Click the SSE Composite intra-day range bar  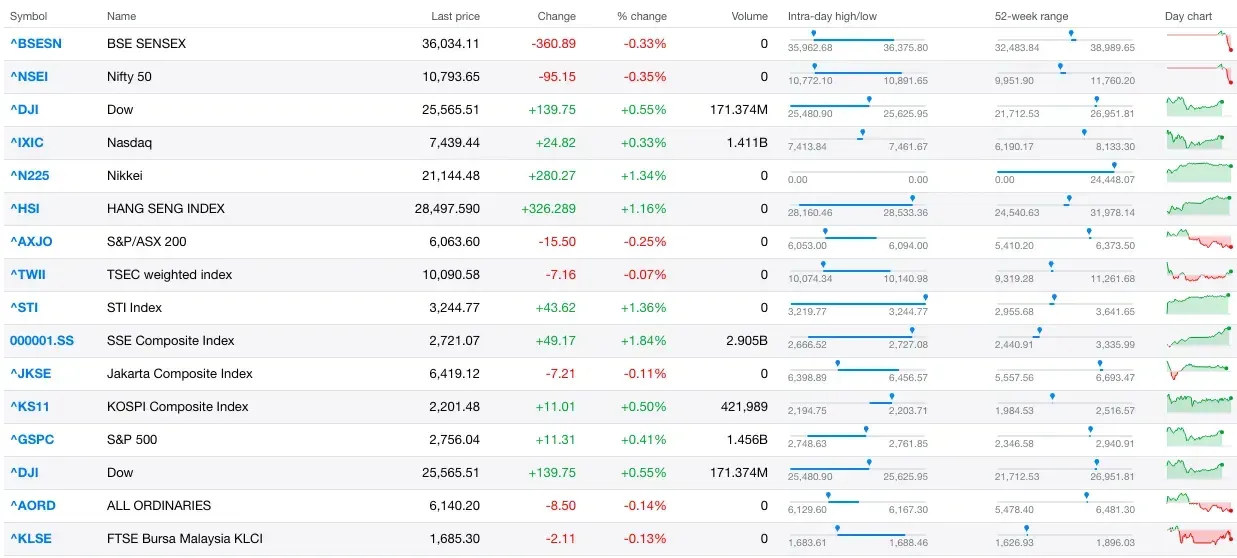(x=858, y=335)
